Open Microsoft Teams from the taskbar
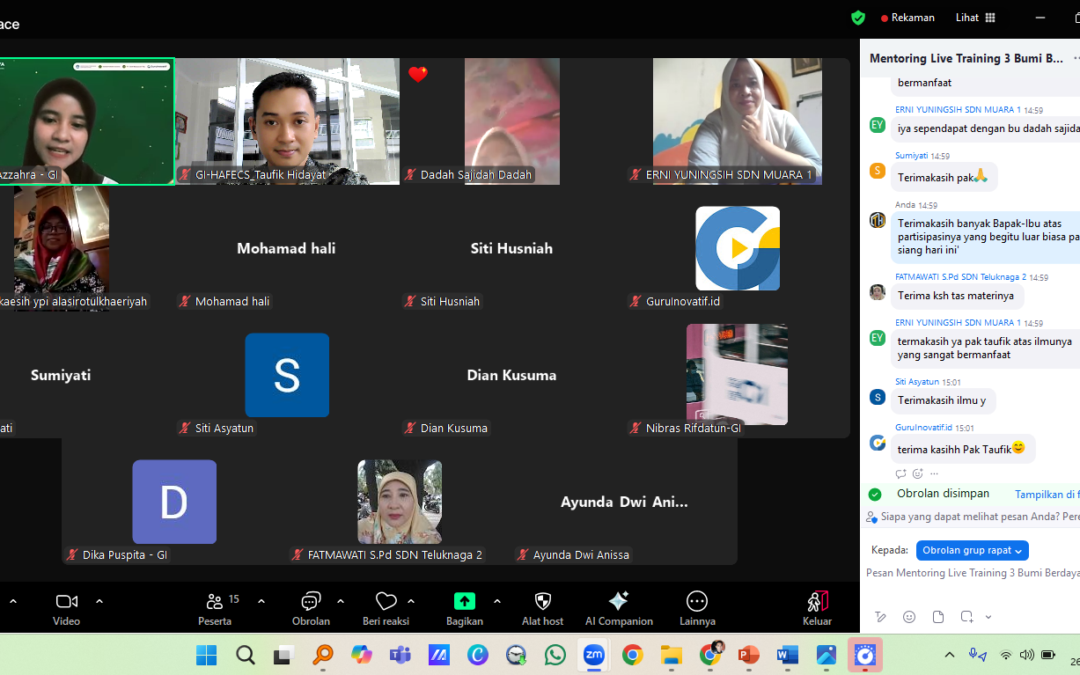This screenshot has width=1080, height=675. click(x=399, y=655)
